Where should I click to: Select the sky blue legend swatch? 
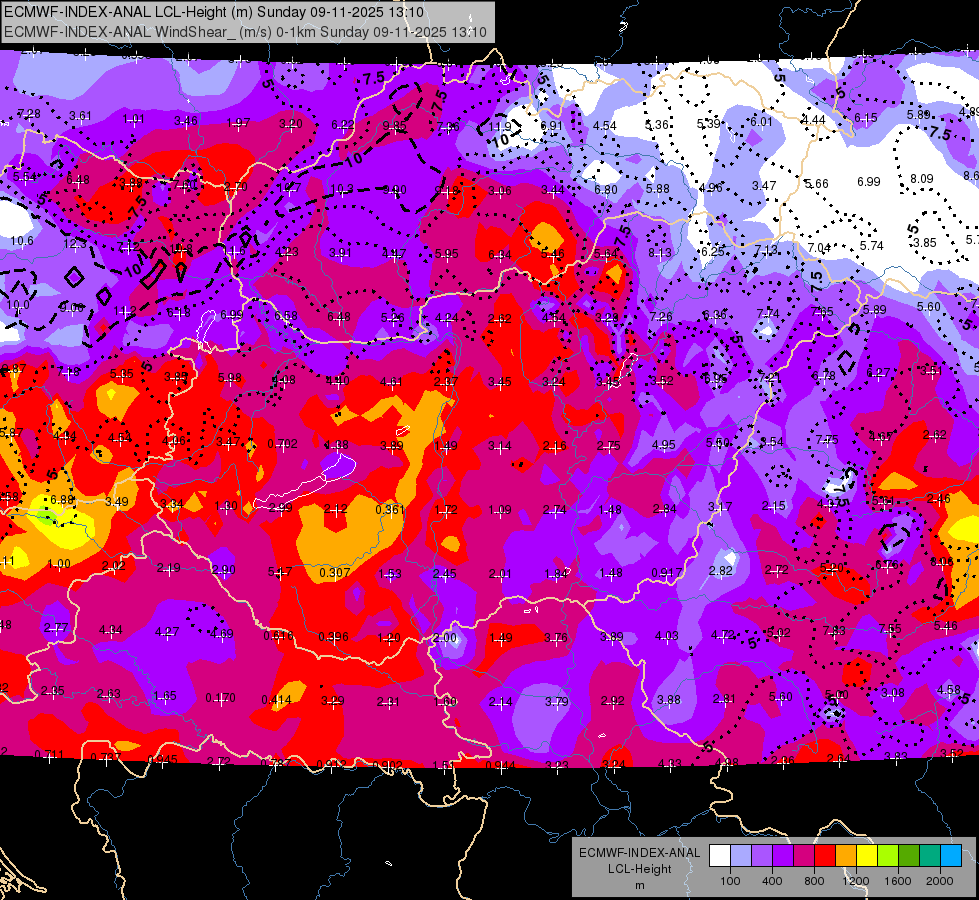click(x=951, y=855)
